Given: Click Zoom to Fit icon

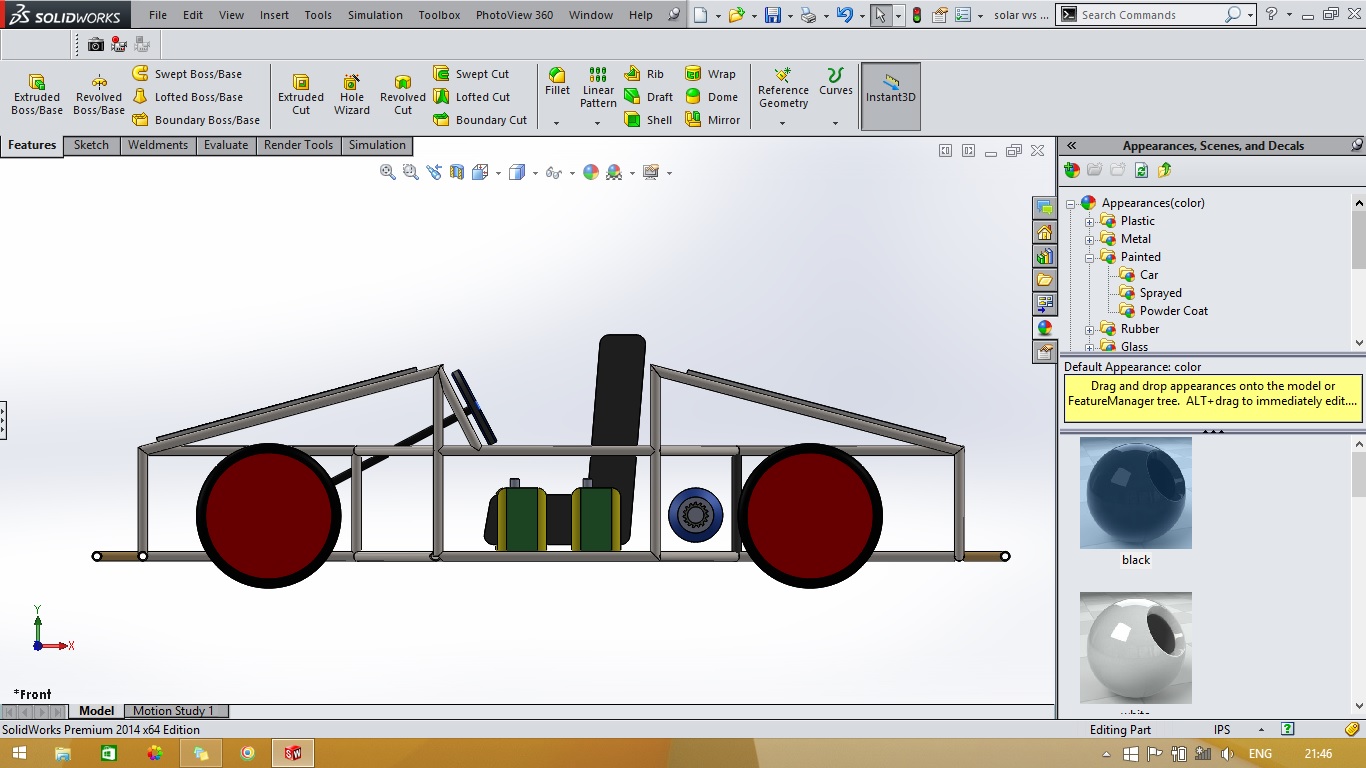Looking at the screenshot, I should [x=388, y=172].
